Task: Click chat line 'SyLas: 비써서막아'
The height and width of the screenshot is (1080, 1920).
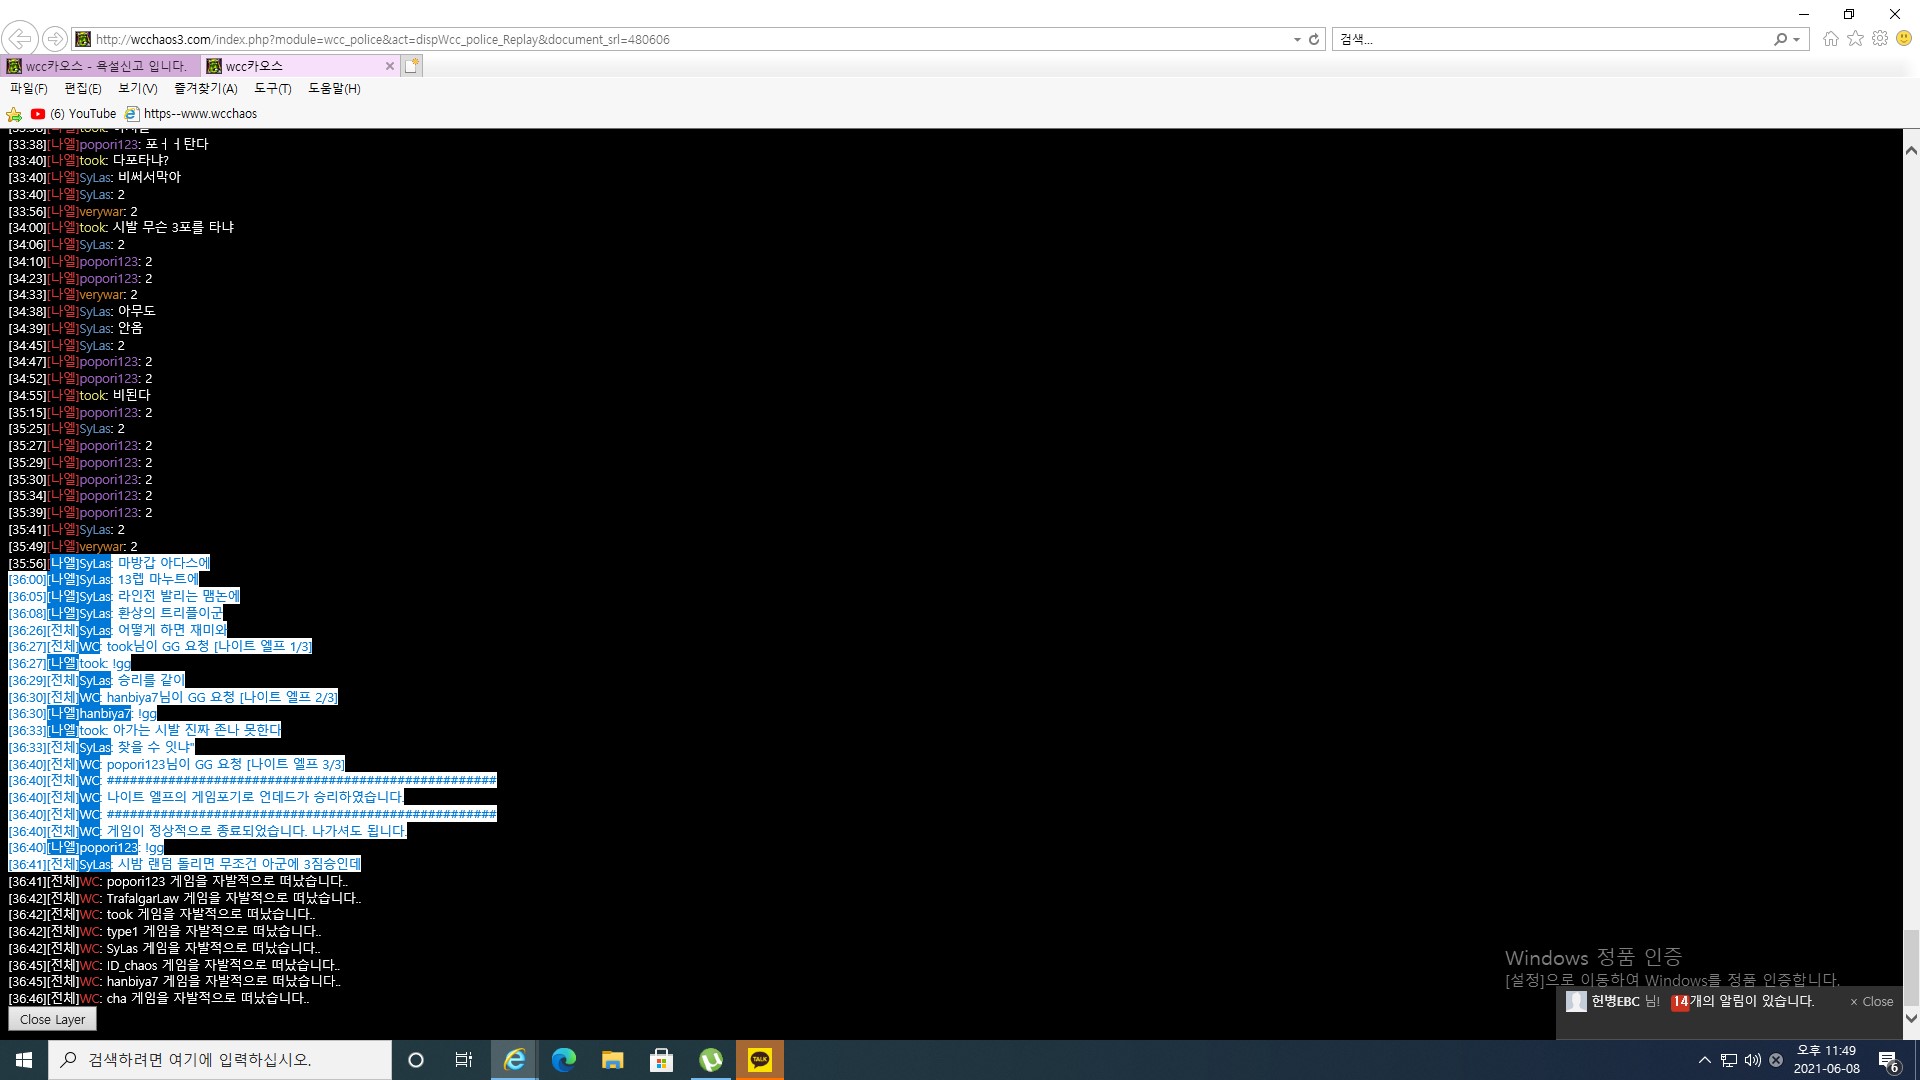Action: point(95,177)
